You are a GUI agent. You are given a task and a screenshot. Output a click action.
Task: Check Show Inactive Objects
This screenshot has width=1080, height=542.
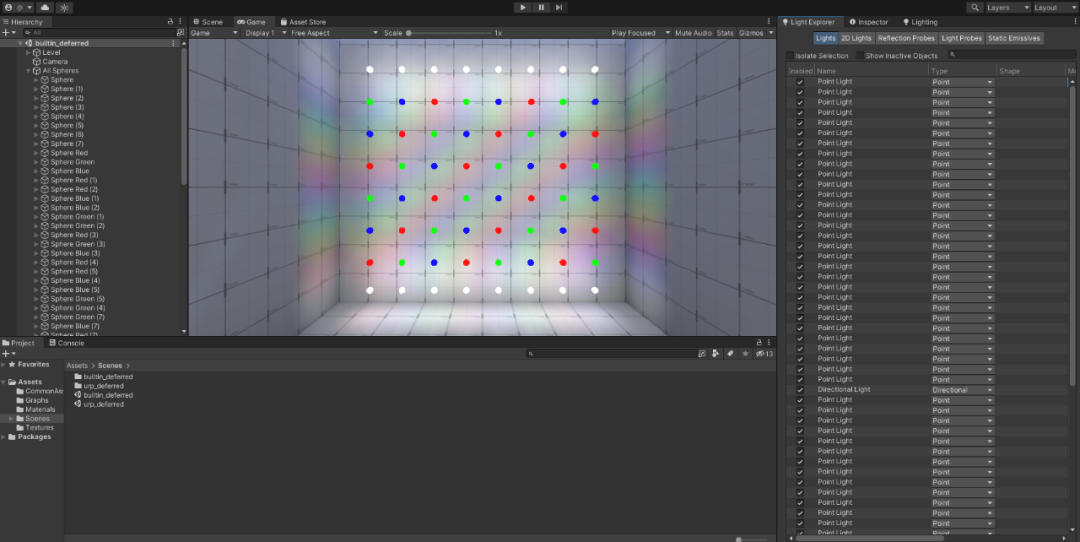click(x=858, y=56)
